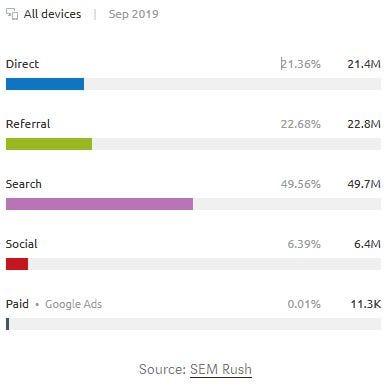Screen dimensions: 390x385
Task: Select the All devices label
Action: tap(52, 14)
